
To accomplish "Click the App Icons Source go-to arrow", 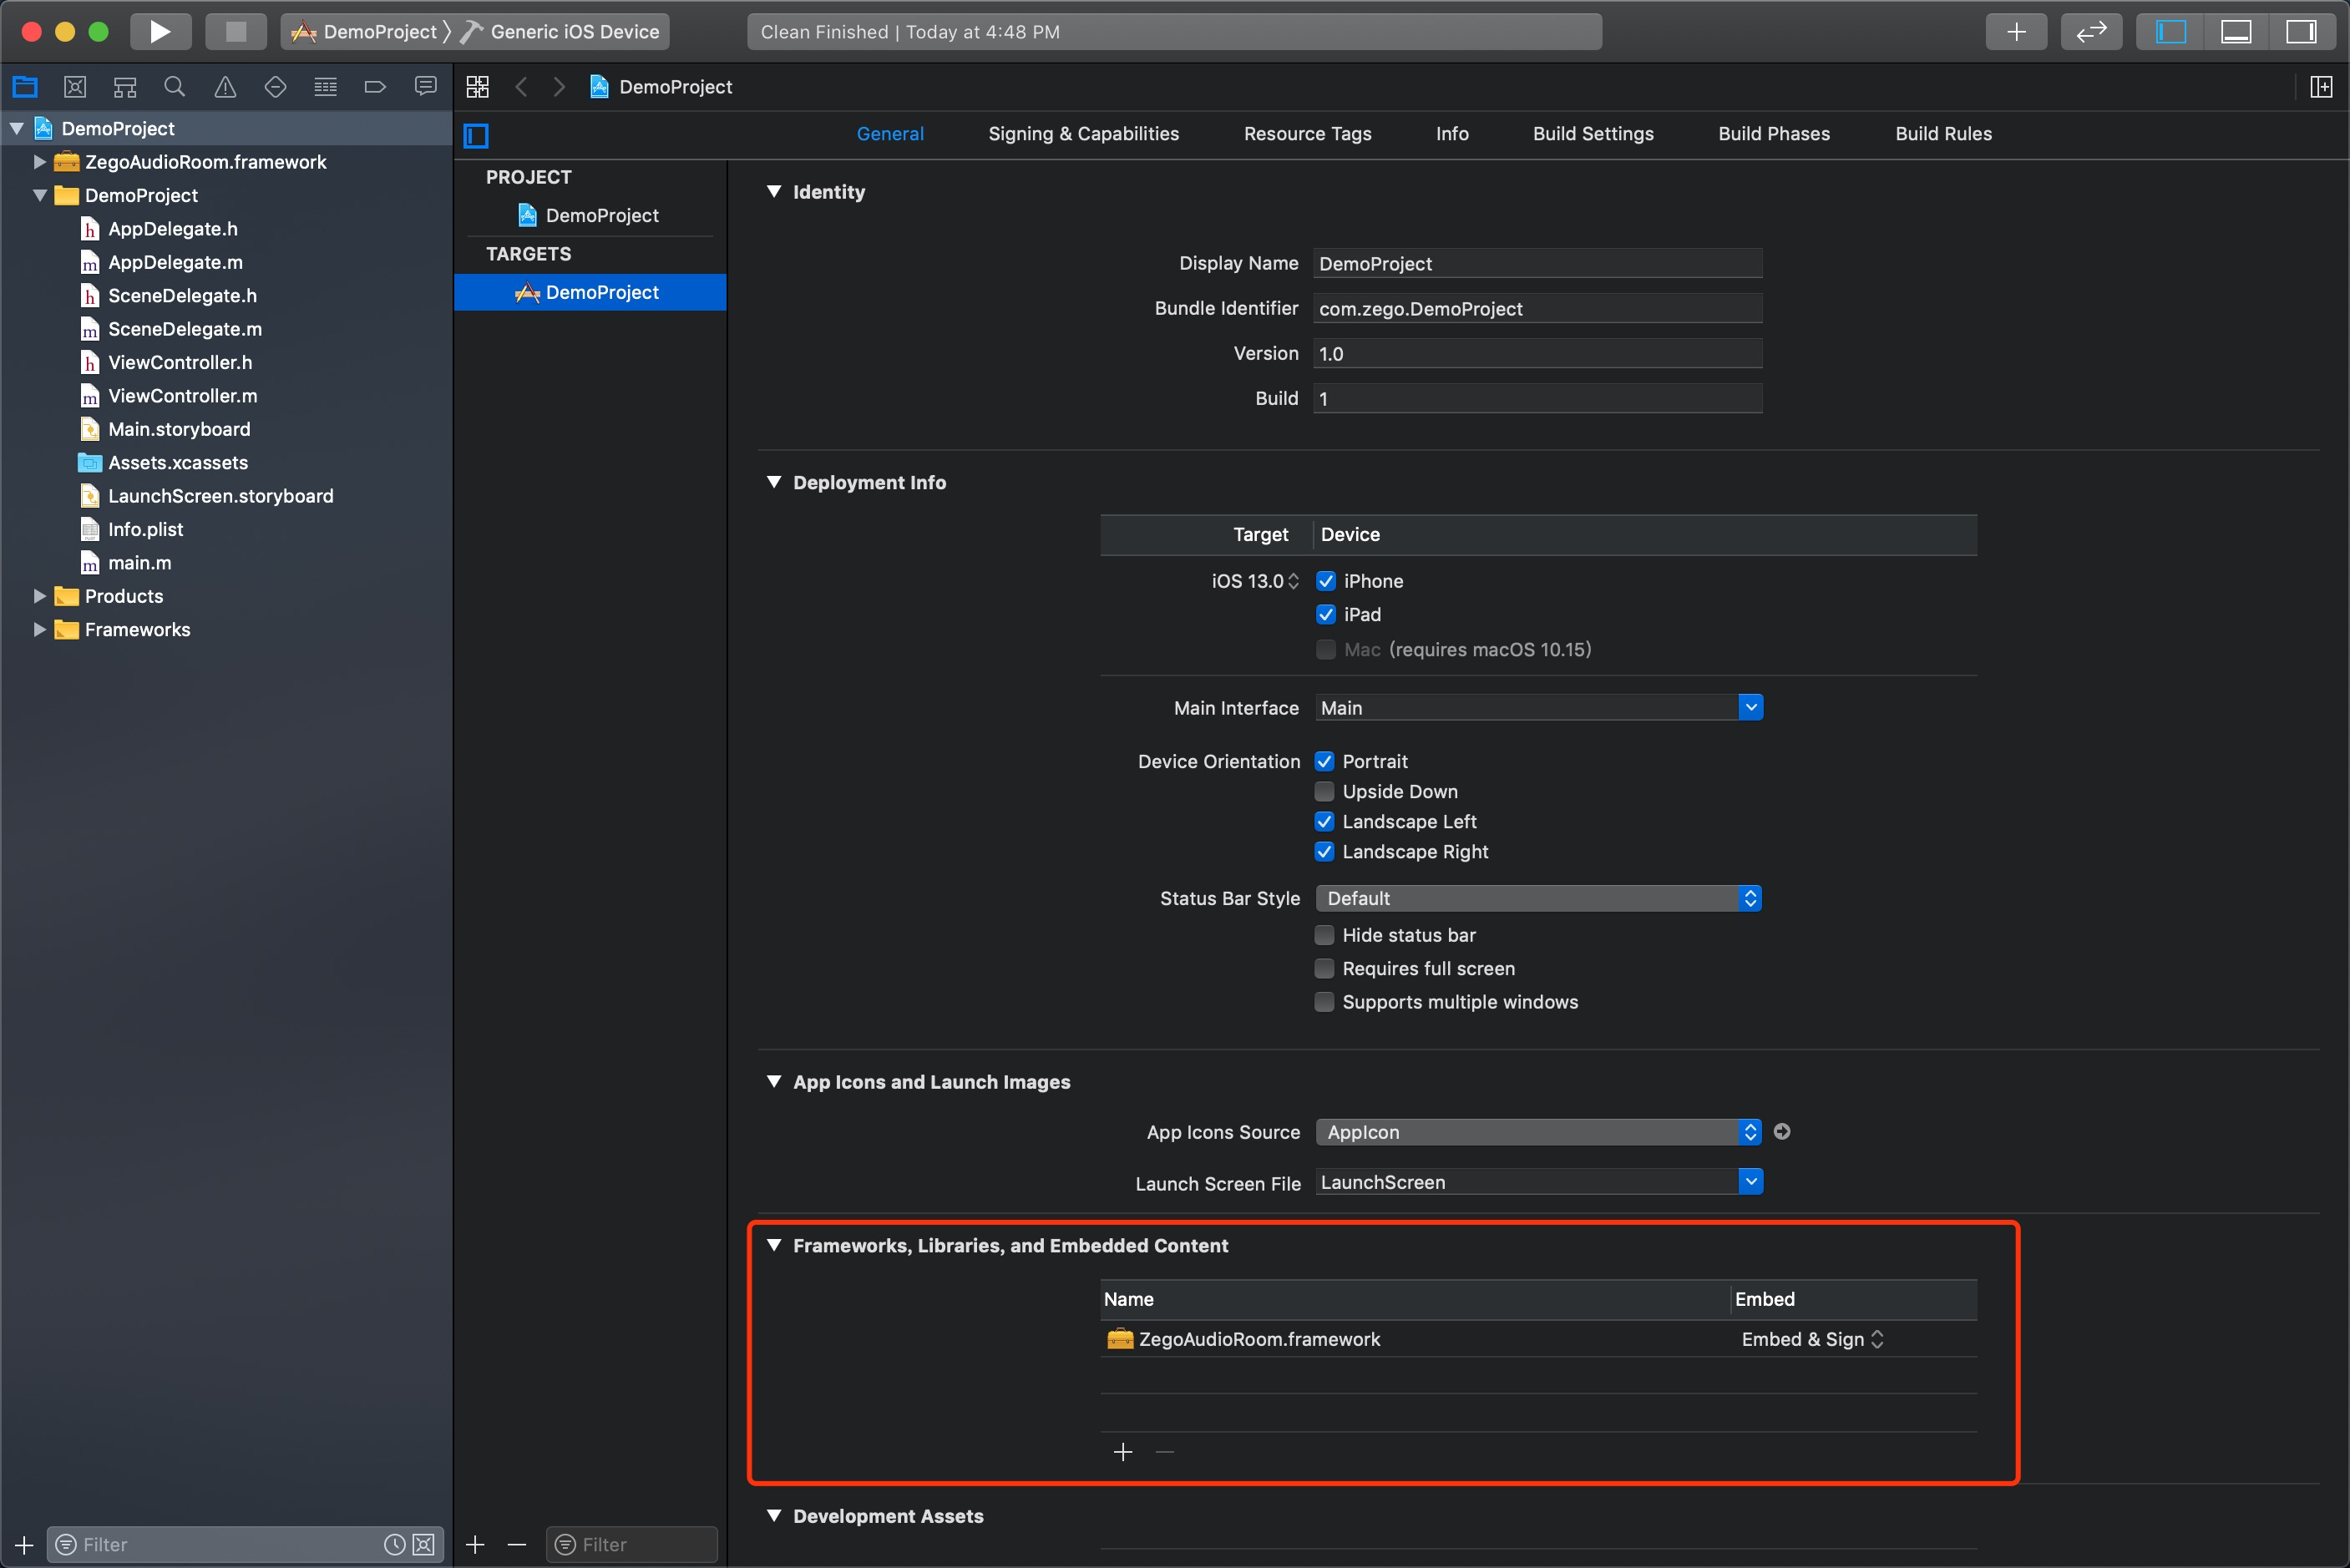I will (1782, 1131).
